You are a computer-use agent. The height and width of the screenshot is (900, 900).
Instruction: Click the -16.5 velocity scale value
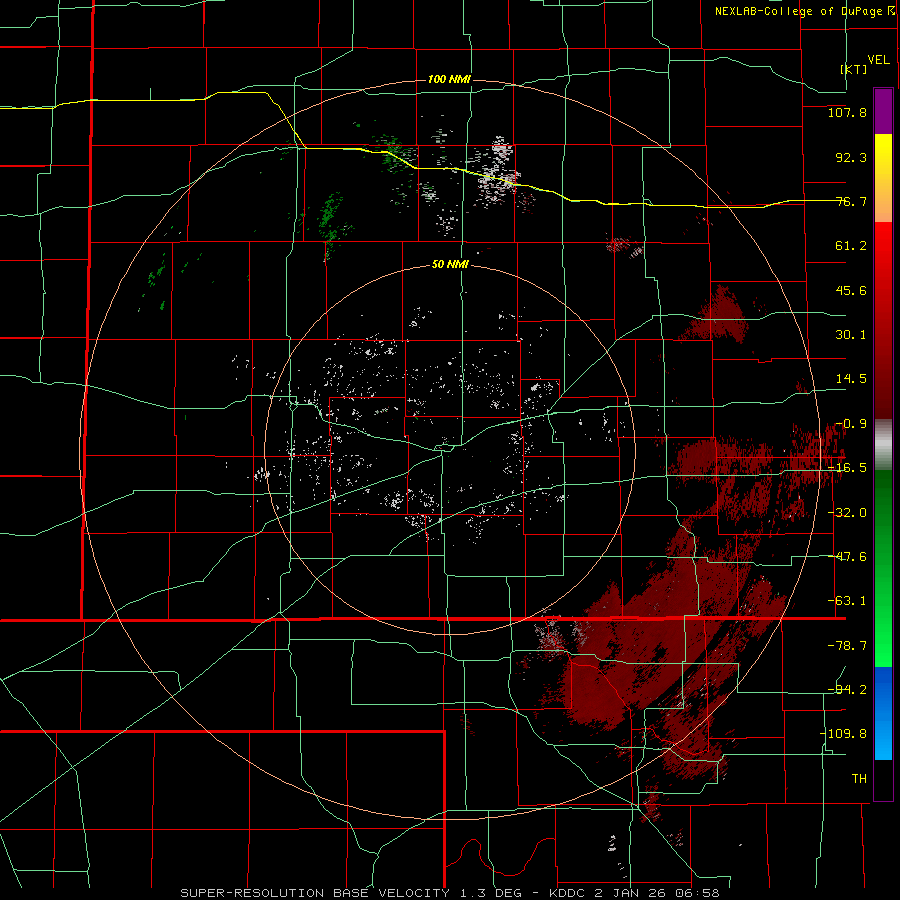point(847,468)
